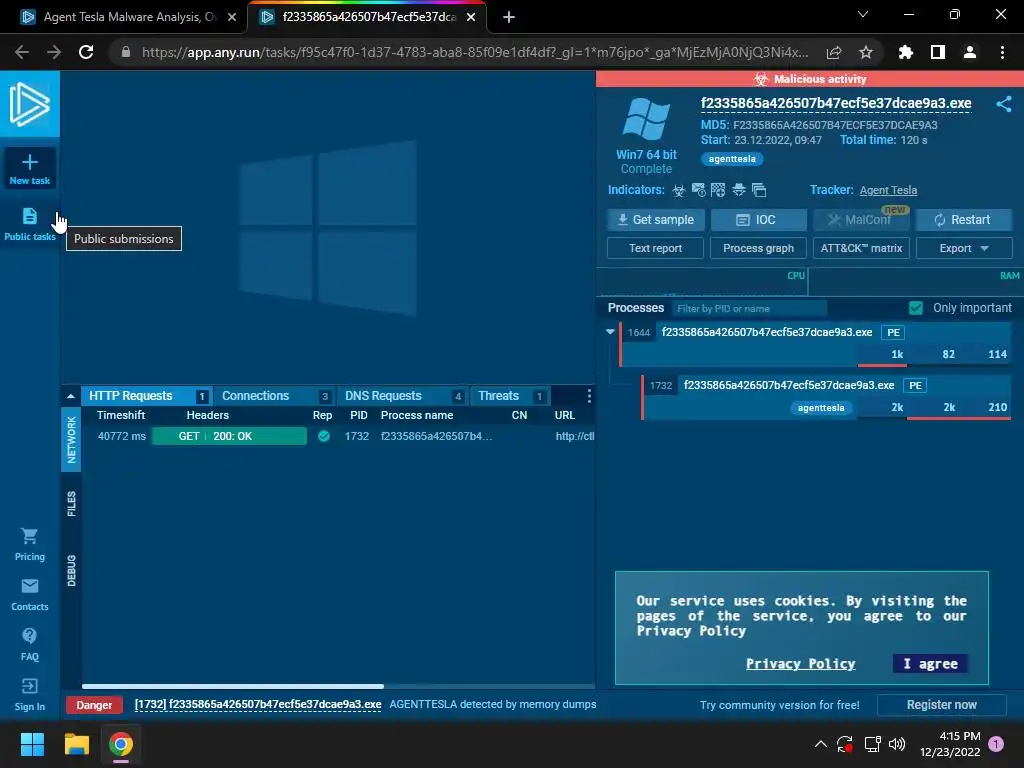Select process 1644 row
Image resolution: width=1024 pixels, height=768 pixels.
pos(815,344)
